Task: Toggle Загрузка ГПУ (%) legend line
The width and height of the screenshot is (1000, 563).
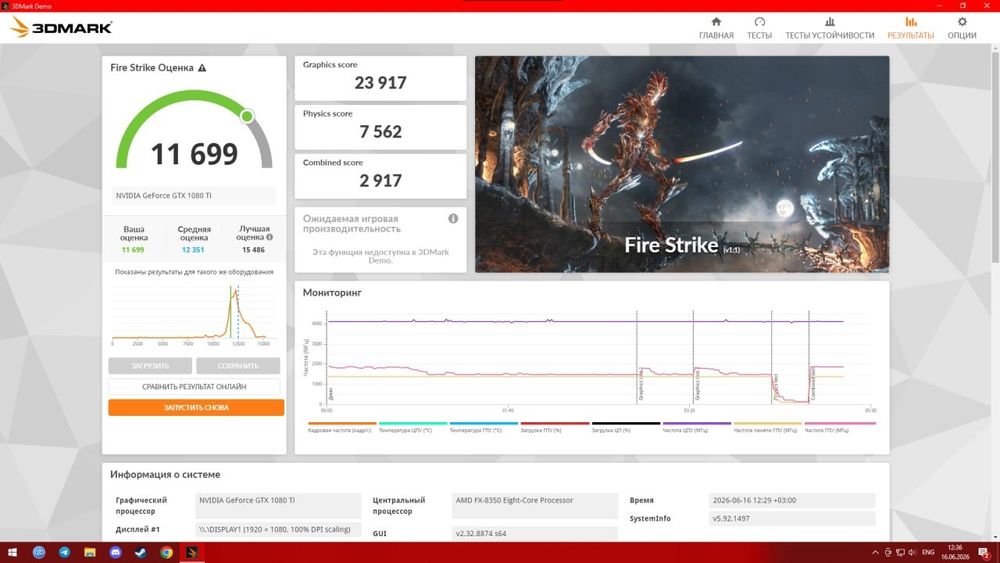Action: tap(555, 427)
